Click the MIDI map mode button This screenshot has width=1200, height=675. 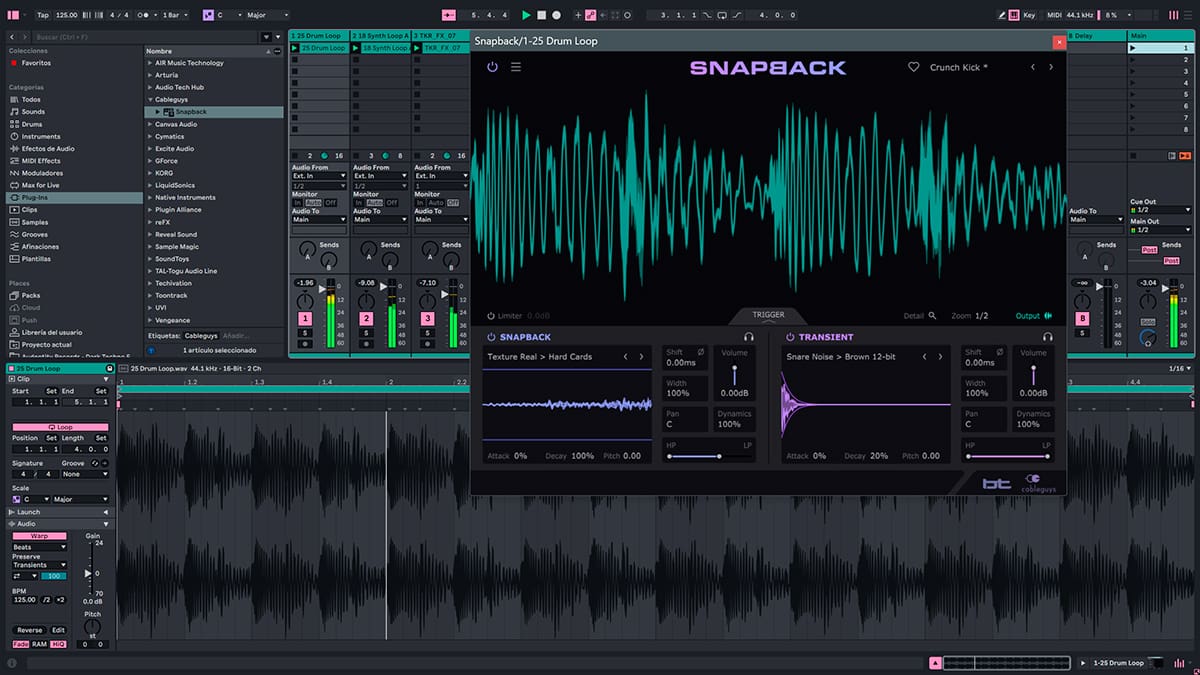pos(1053,15)
